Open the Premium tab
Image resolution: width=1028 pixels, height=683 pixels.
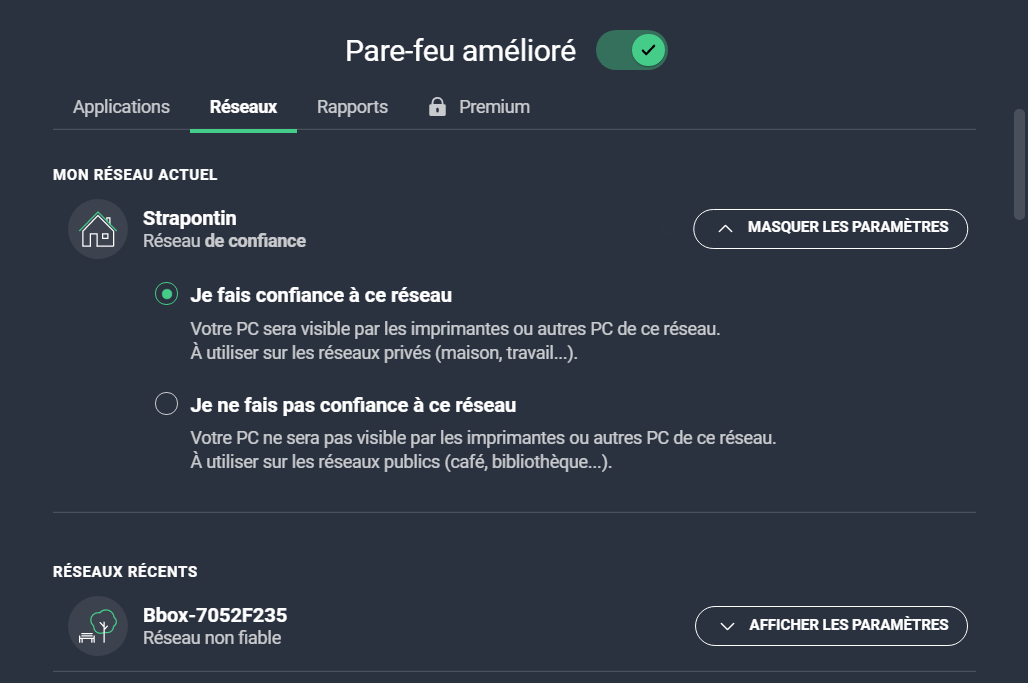pyautogui.click(x=494, y=106)
